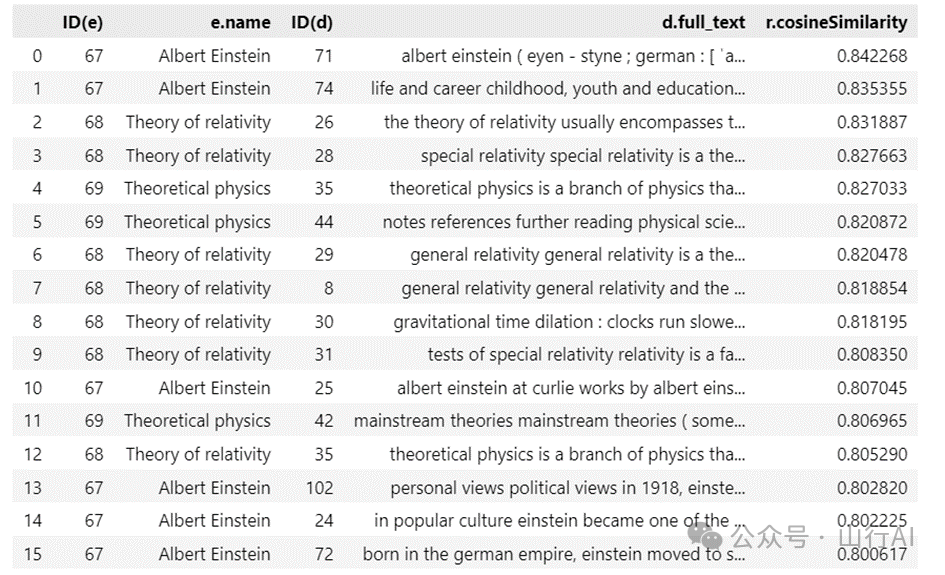Click the d.full_text column header

point(703,22)
